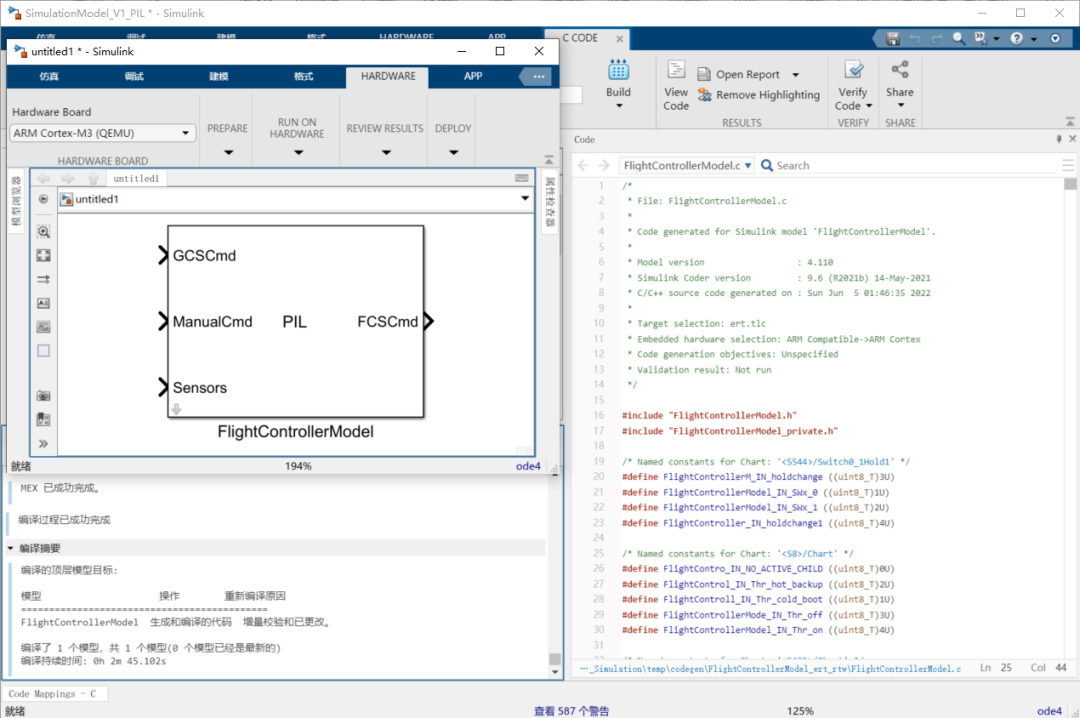Screen dimensions: 1080x718
Task: Click the diagnostic viewer vertical scrollbar down arrow
Action: (554, 671)
